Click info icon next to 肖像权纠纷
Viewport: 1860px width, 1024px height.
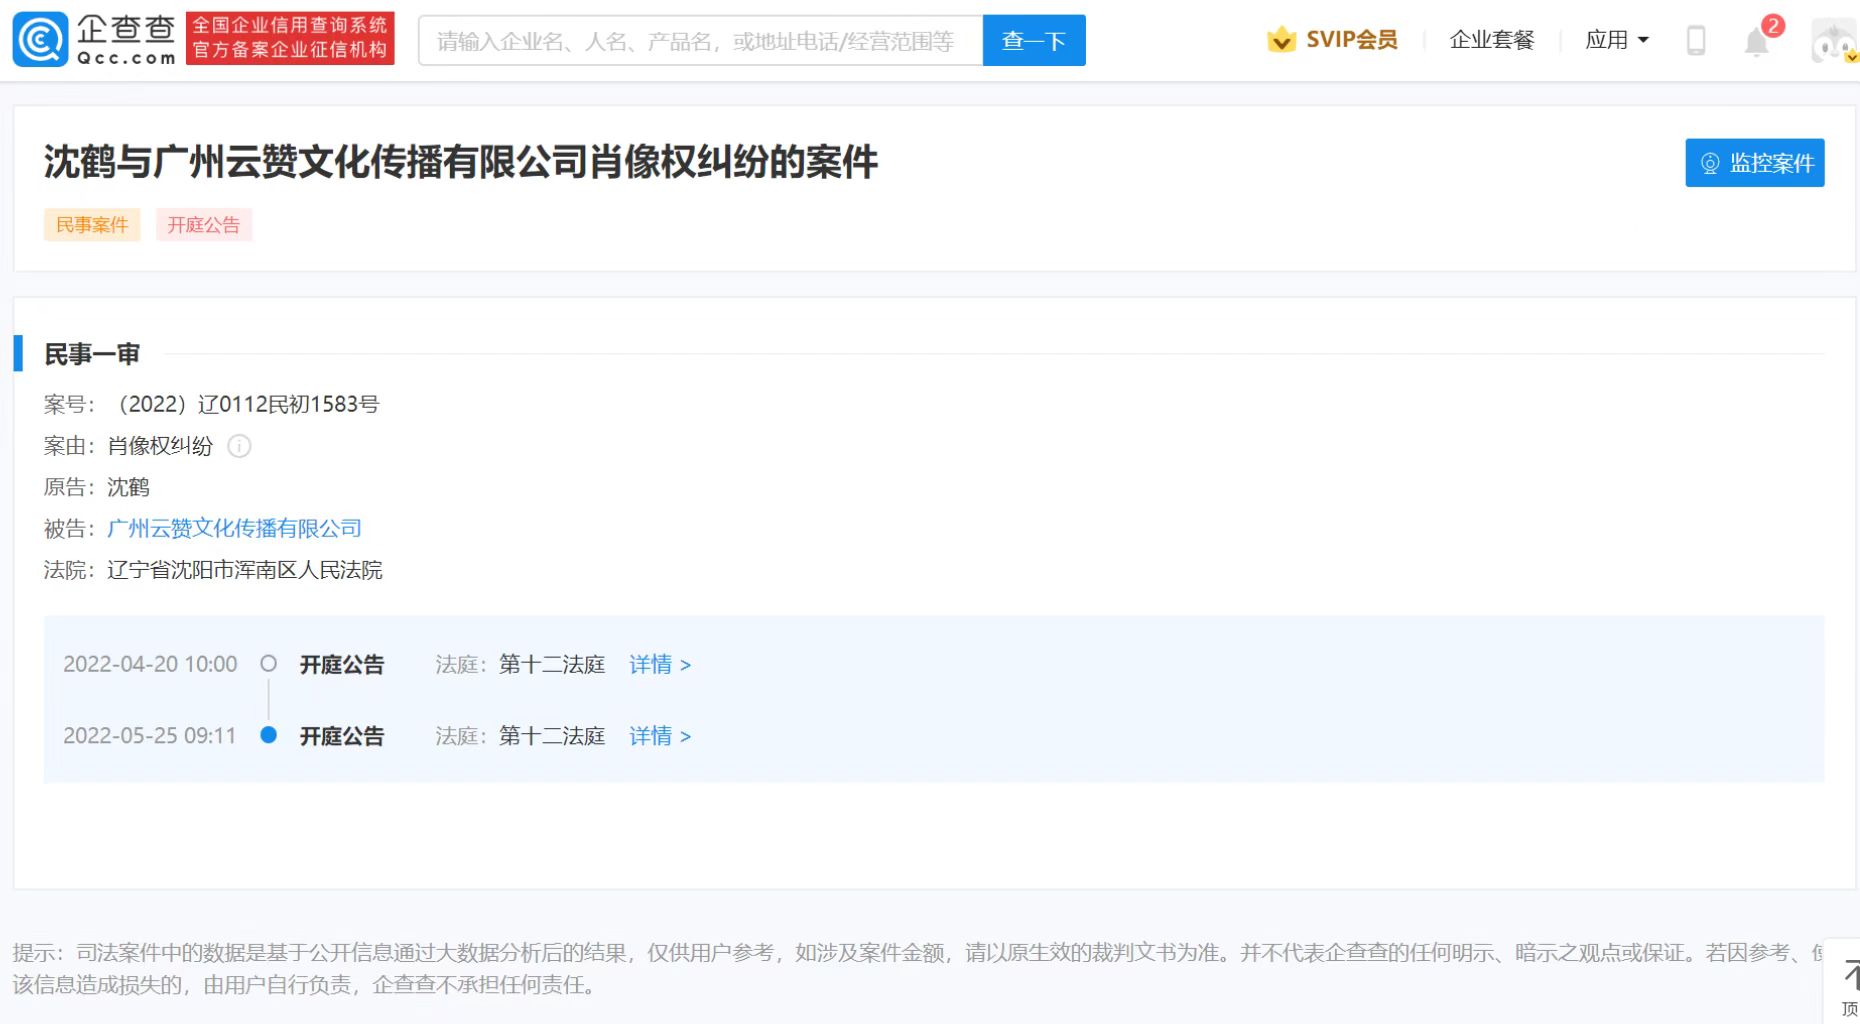pos(239,446)
